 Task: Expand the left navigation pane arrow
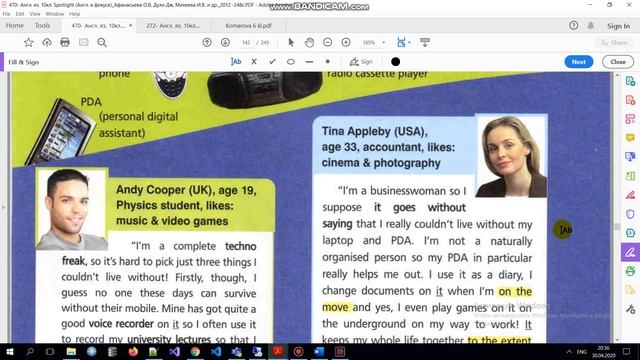(x=3, y=207)
